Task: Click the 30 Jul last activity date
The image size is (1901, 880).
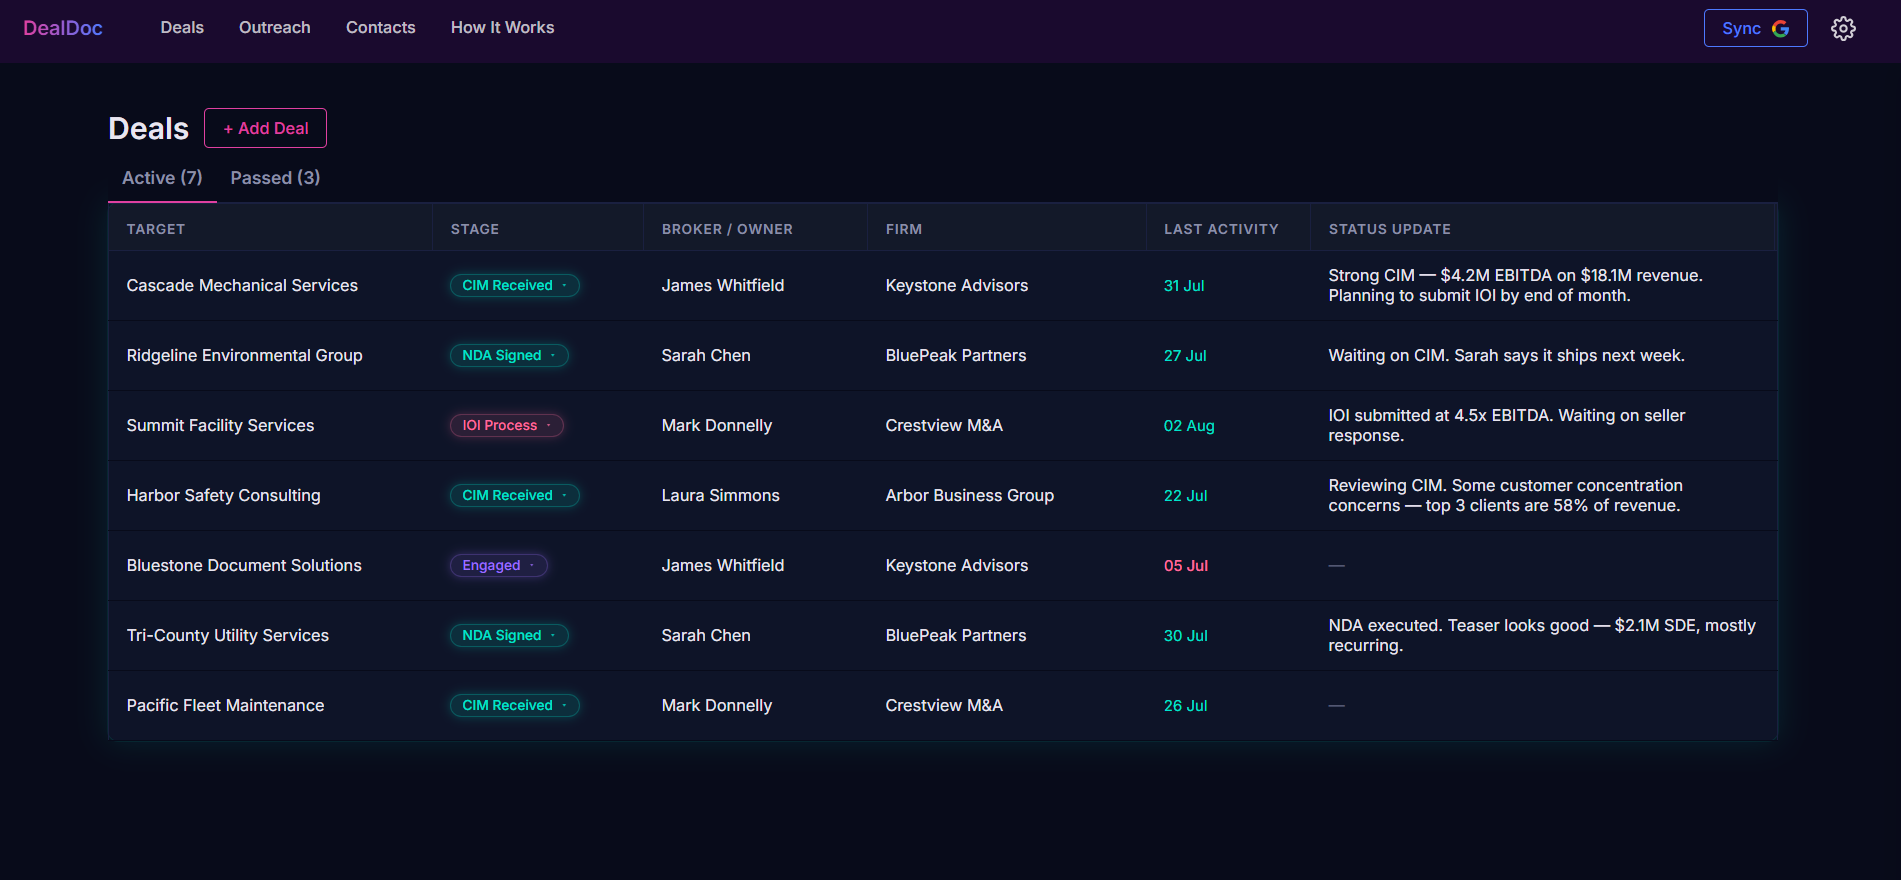Action: pyautogui.click(x=1186, y=635)
